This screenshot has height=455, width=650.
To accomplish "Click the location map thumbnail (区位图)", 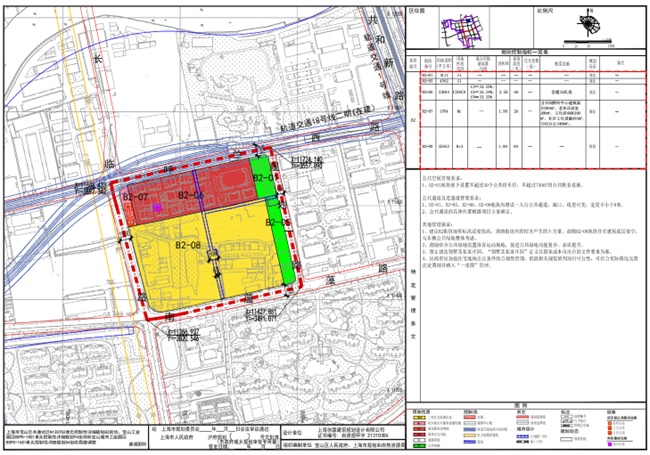I will 463,30.
